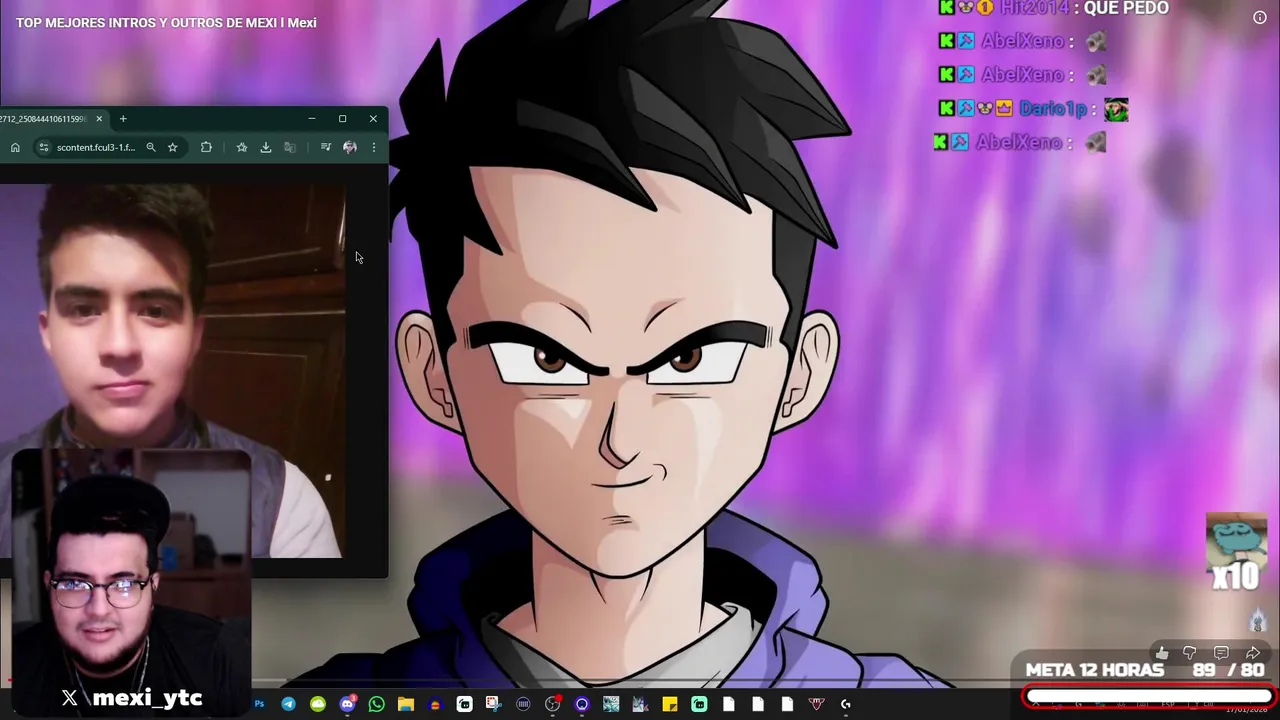
Task: Click the scontent address bar URL
Action: [96, 147]
